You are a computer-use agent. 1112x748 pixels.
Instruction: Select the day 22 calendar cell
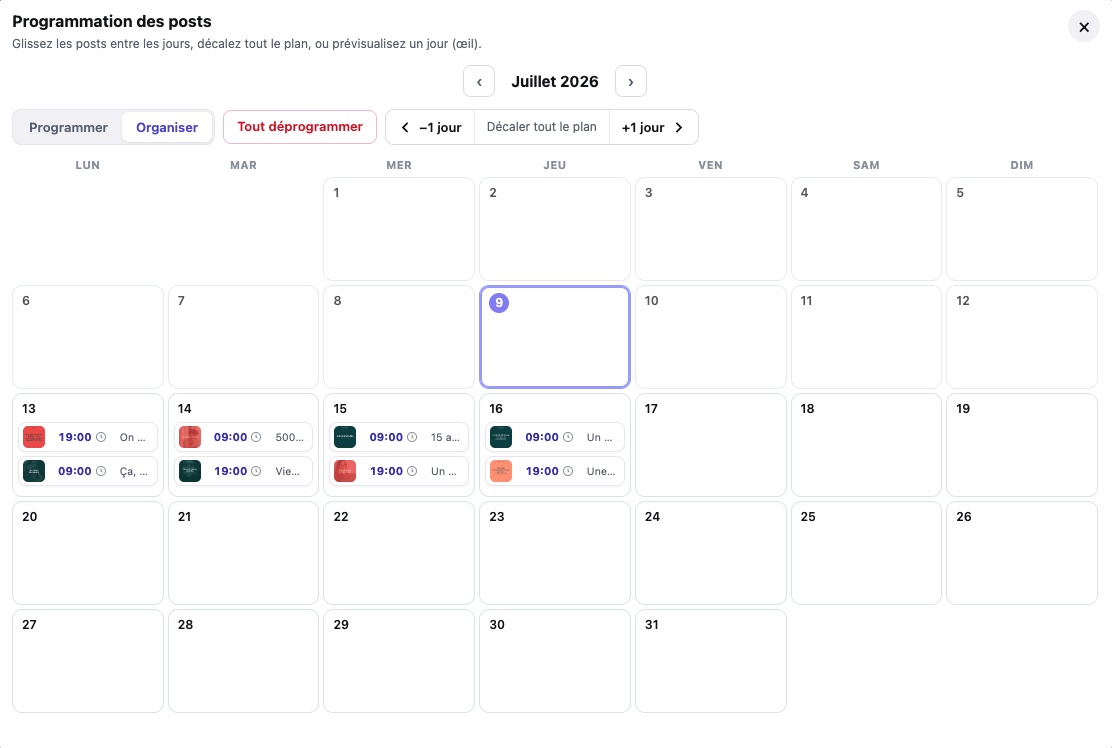pos(399,553)
